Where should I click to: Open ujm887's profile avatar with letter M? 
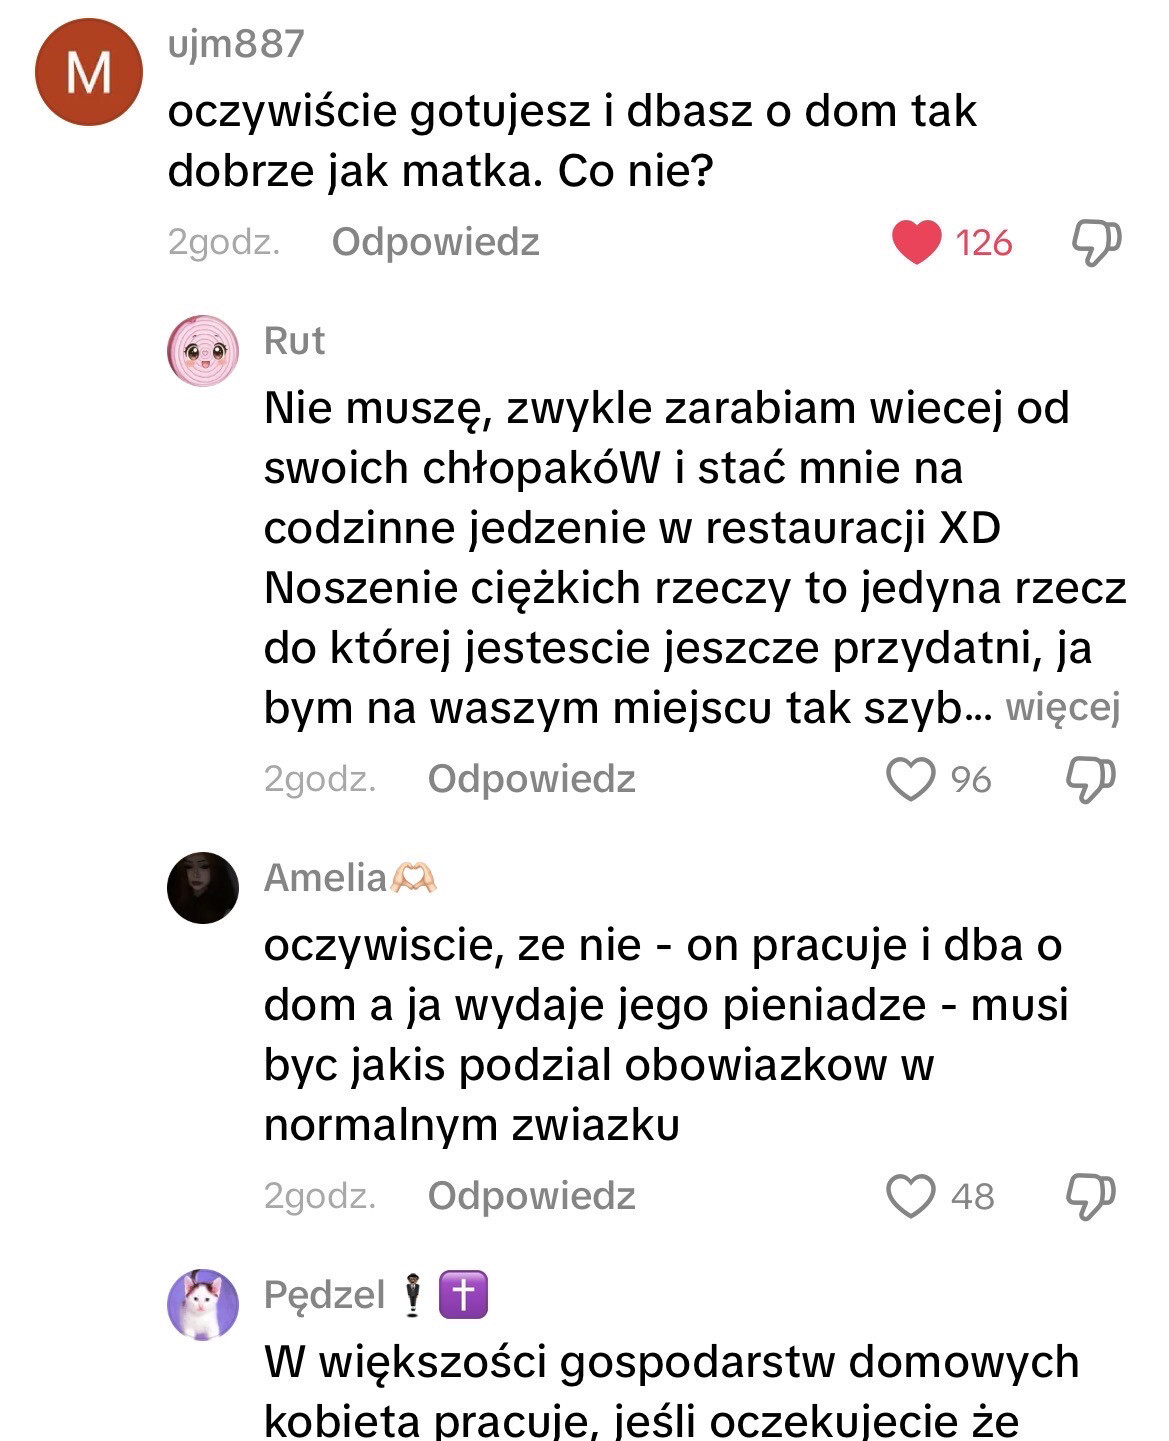pos(88,72)
